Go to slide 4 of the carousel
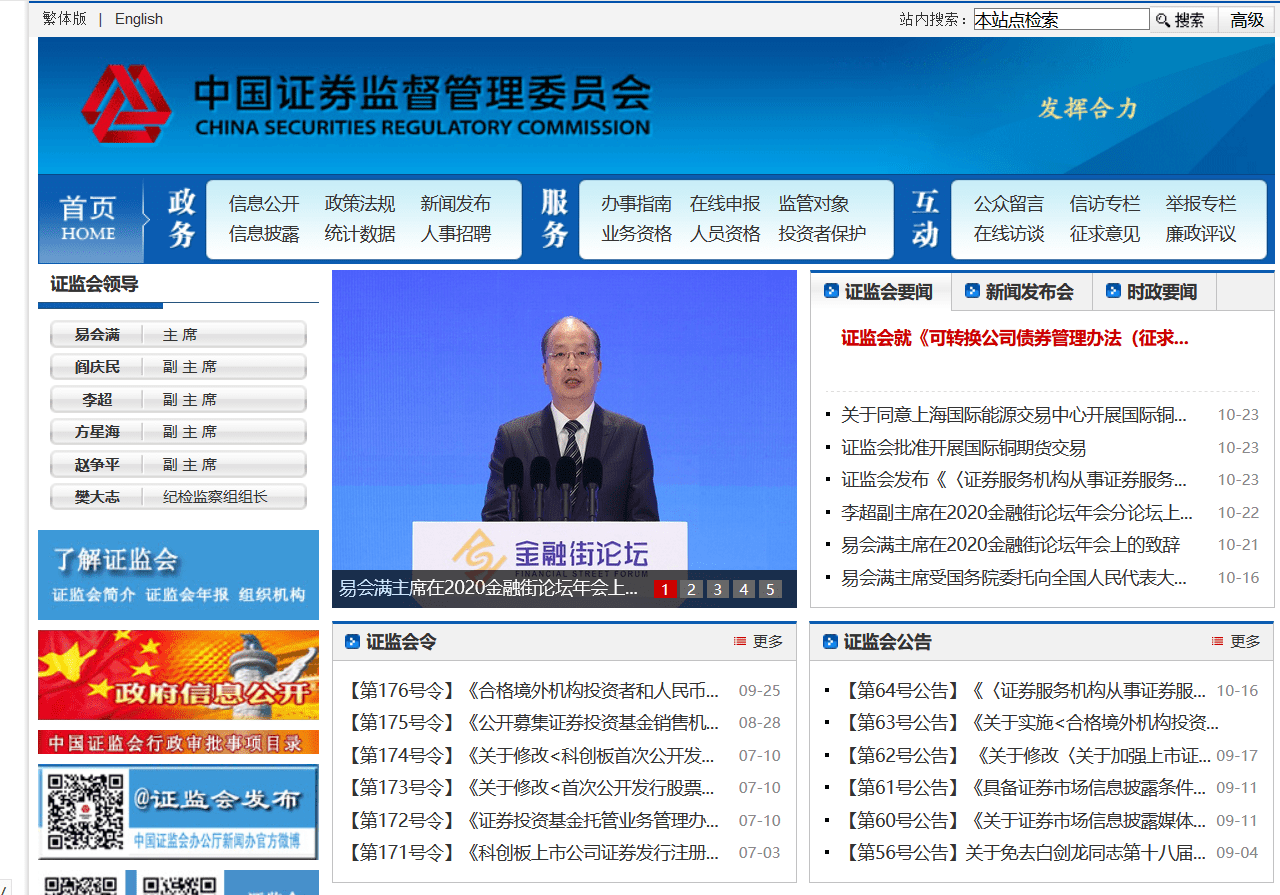The width and height of the screenshot is (1280, 895). tap(743, 589)
